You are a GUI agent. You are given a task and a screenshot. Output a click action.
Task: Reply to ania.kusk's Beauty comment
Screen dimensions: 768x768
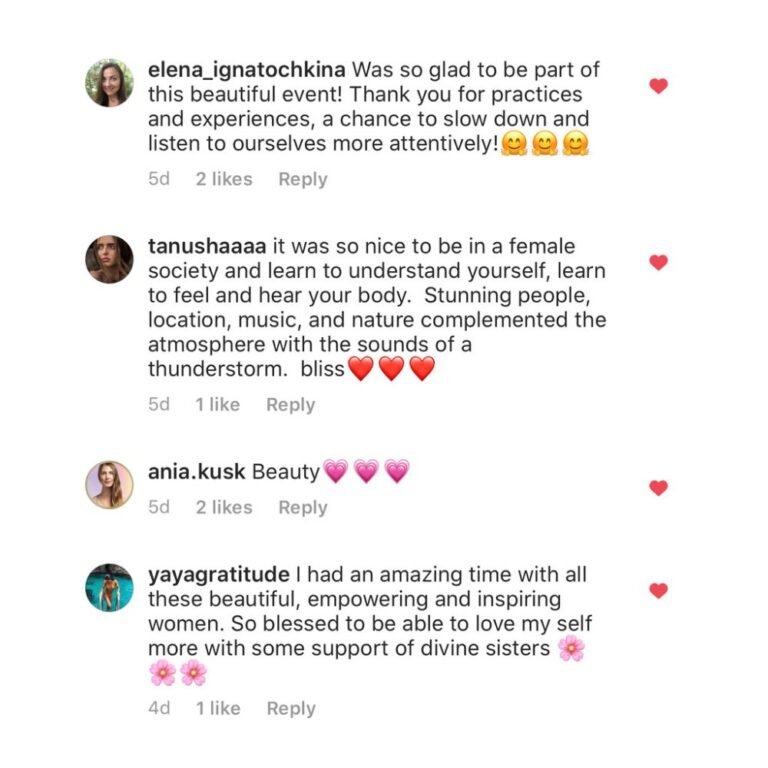pos(302,507)
